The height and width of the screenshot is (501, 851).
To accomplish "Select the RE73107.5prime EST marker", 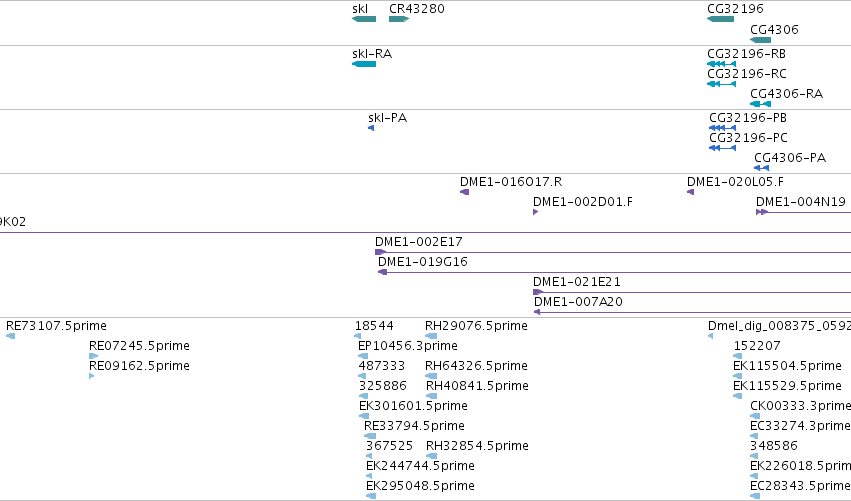I will click(x=10, y=336).
